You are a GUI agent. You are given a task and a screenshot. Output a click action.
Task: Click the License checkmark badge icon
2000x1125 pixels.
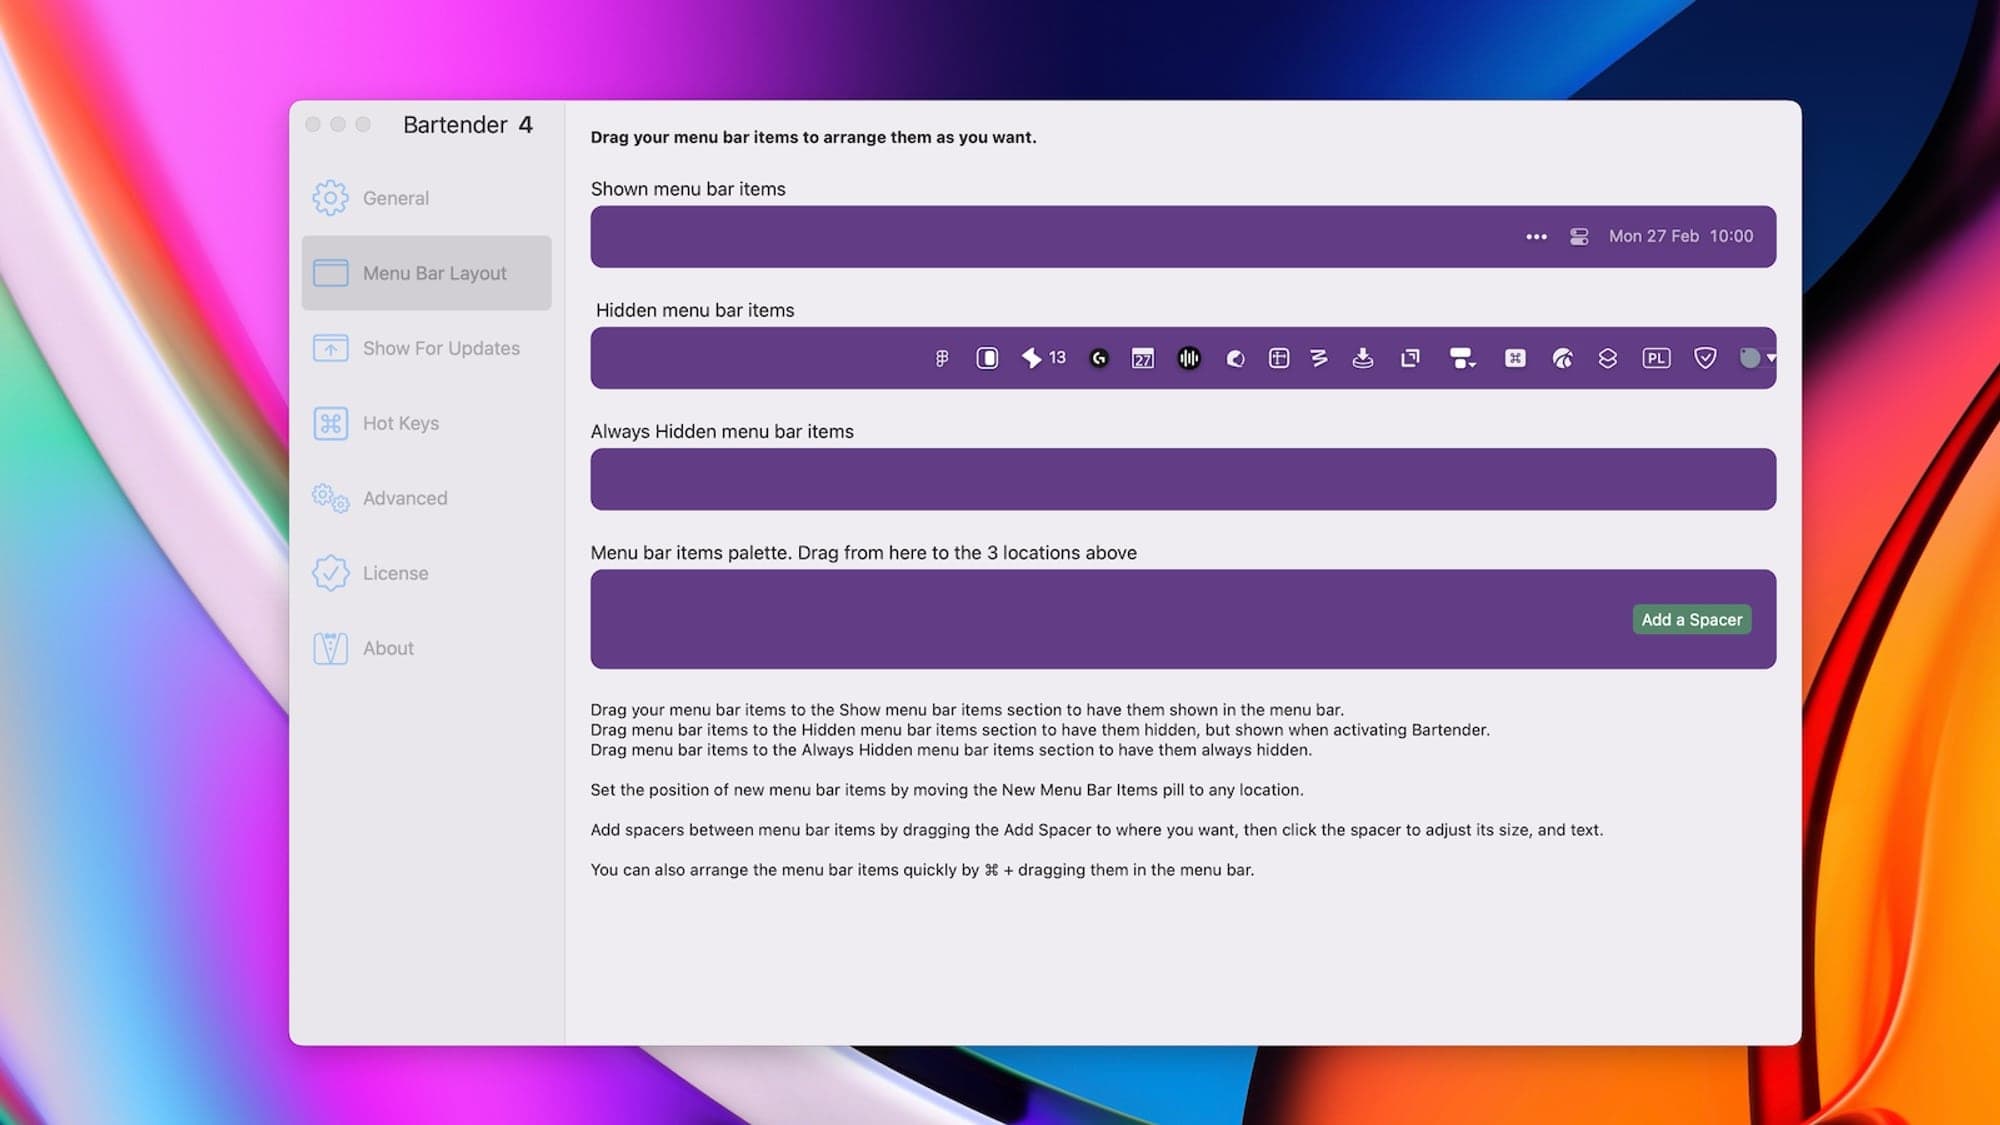(x=330, y=573)
